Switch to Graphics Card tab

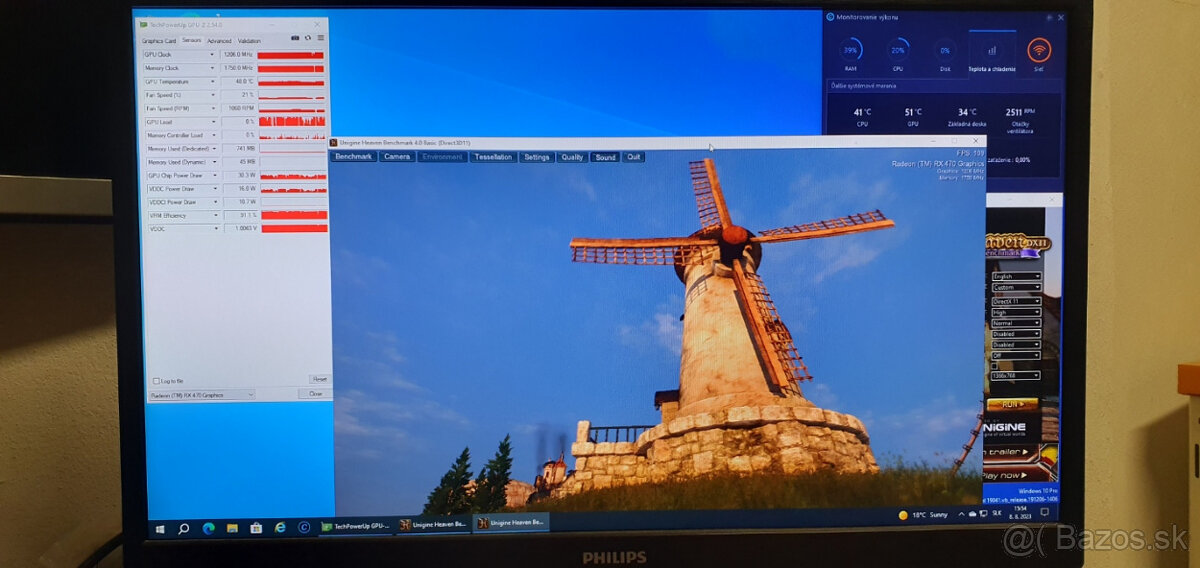158,41
